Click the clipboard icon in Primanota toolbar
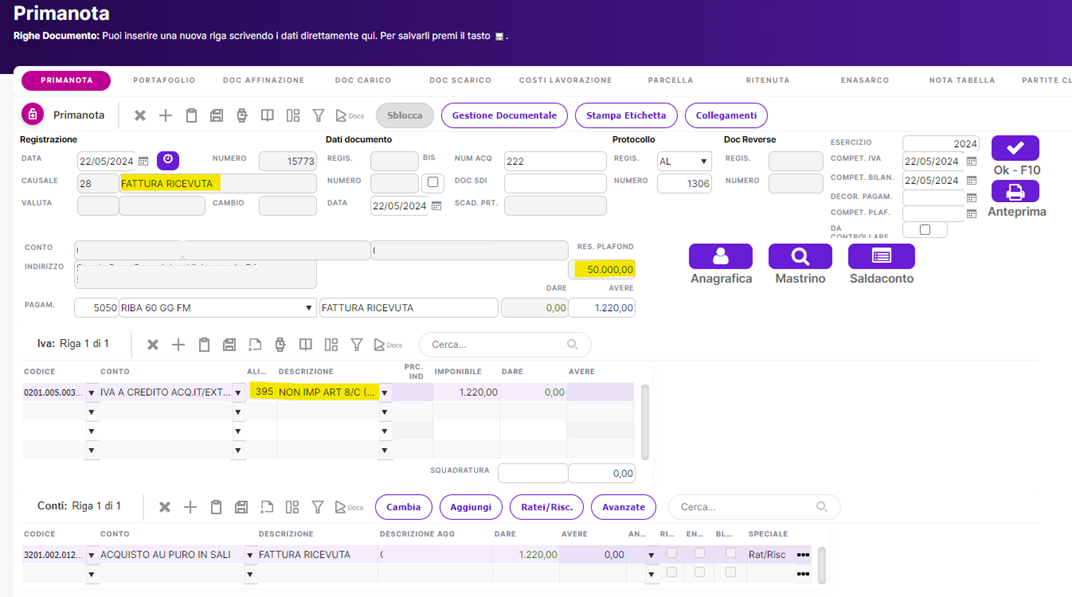1072x597 pixels. 191,116
